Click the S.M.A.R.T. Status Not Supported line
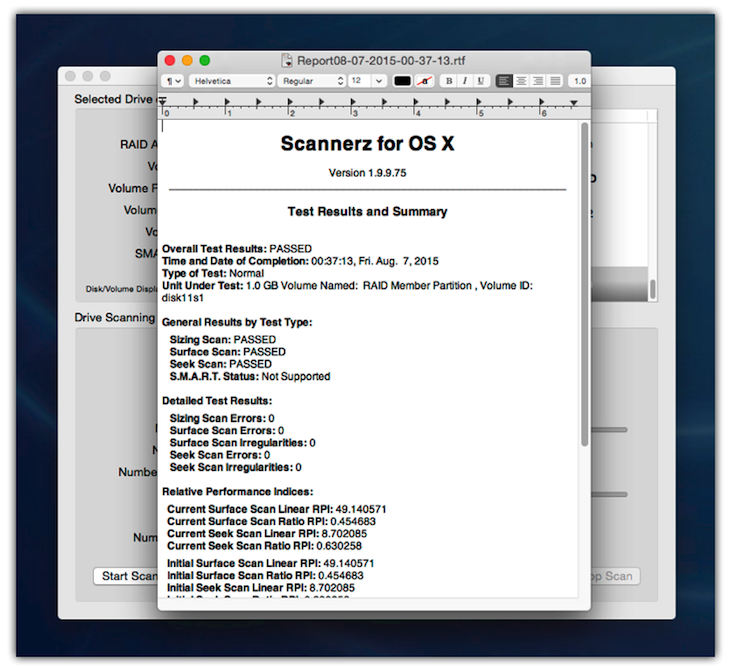 point(250,376)
